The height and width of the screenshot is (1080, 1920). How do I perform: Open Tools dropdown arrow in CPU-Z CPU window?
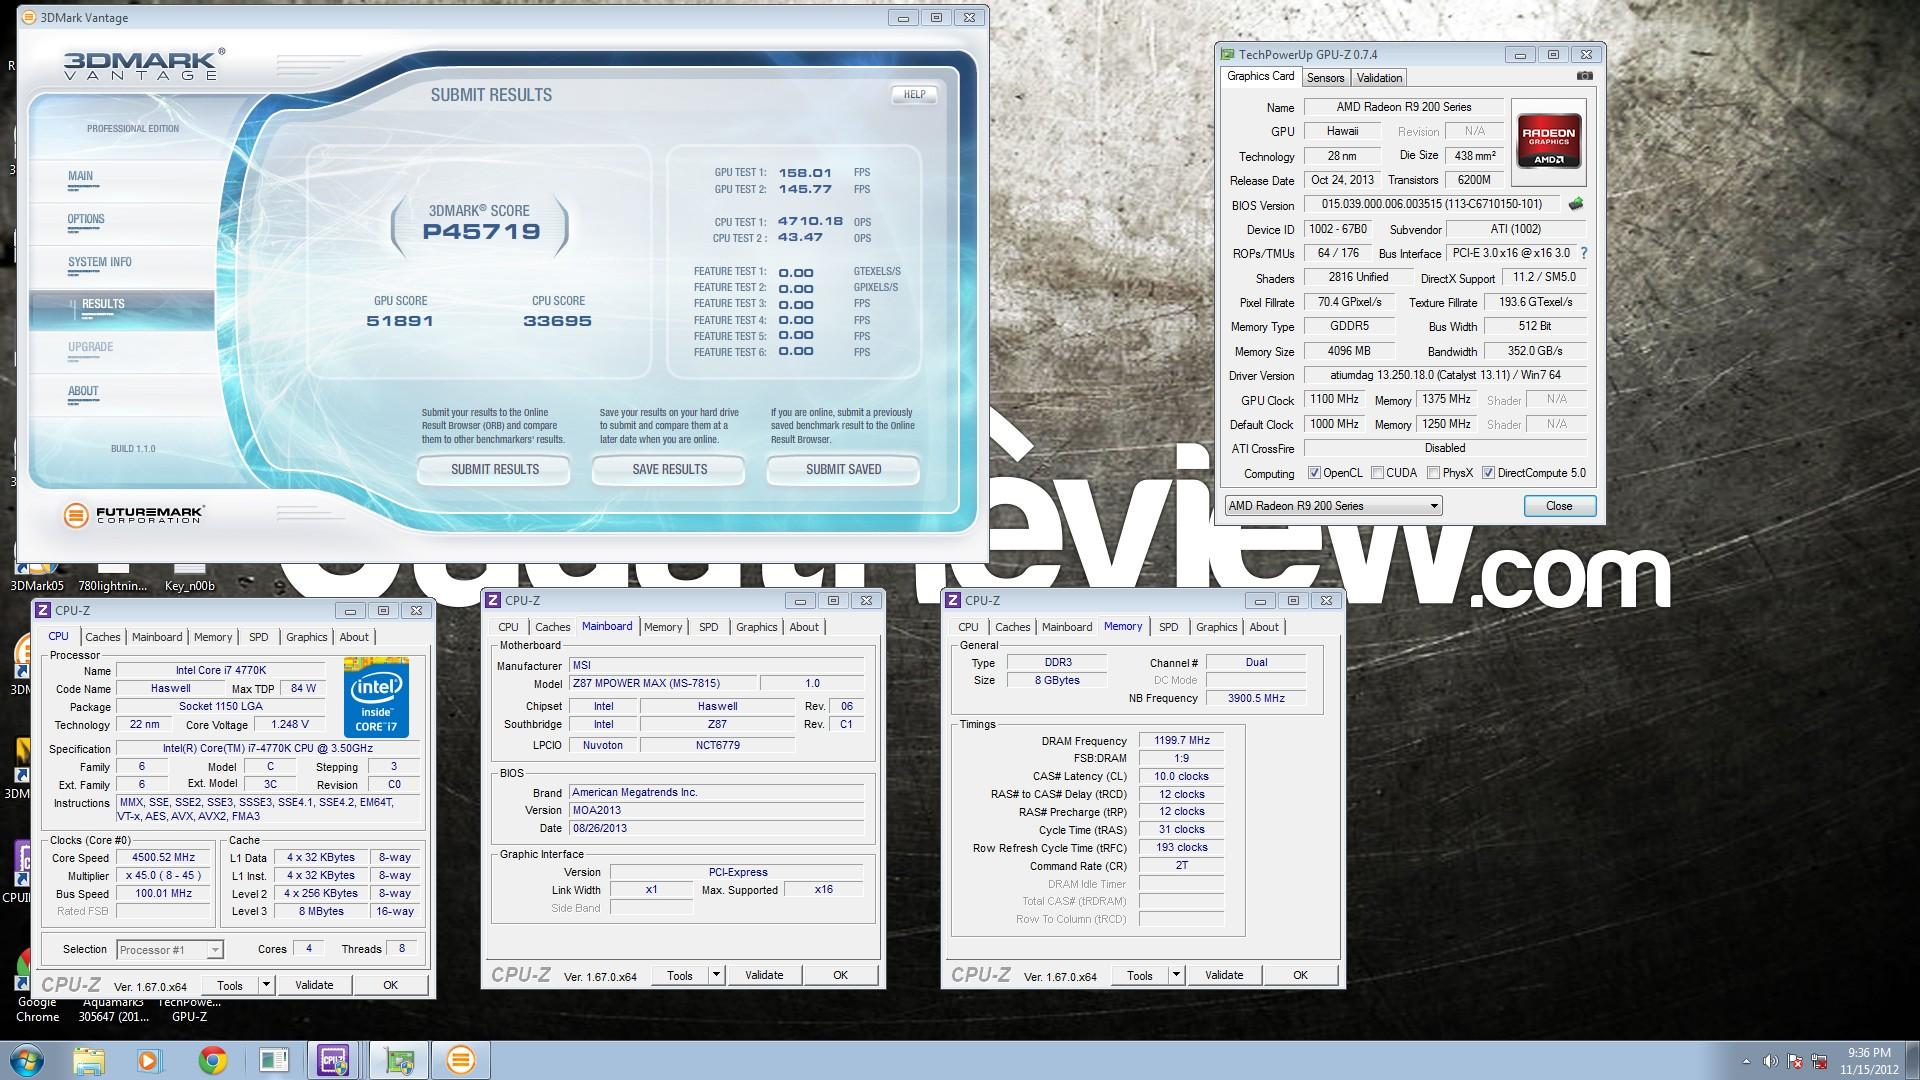(266, 985)
